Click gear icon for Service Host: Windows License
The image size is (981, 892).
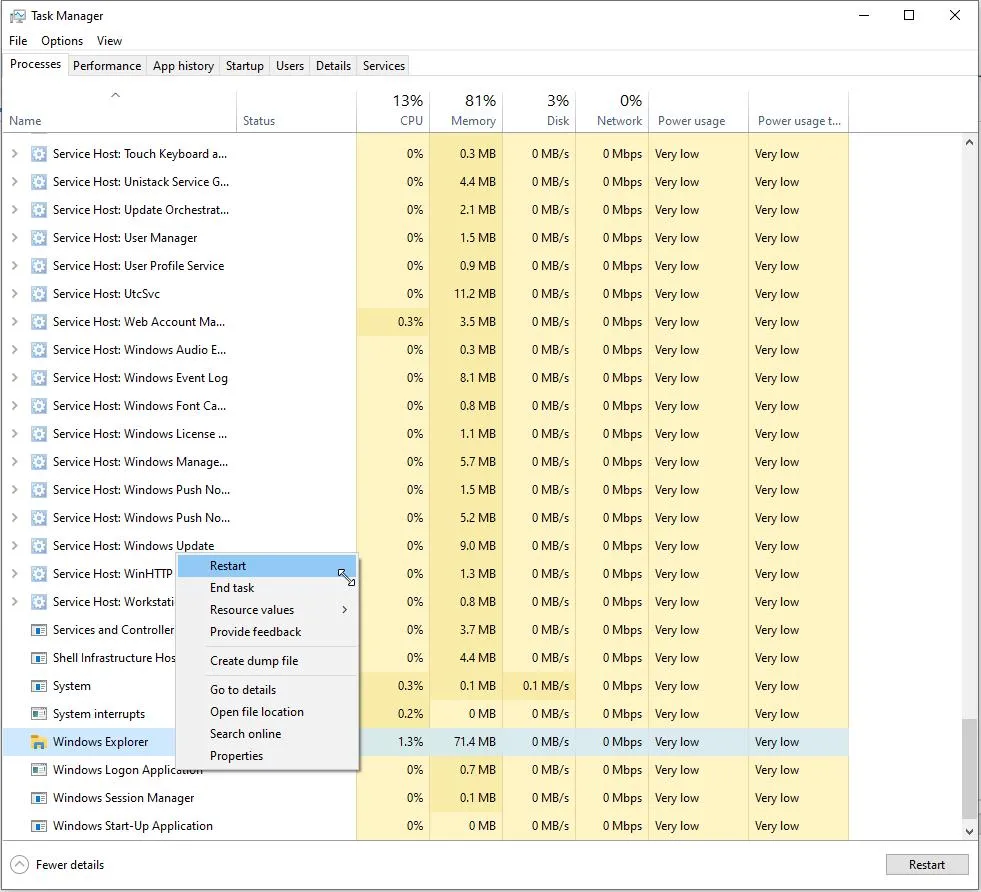pos(39,434)
